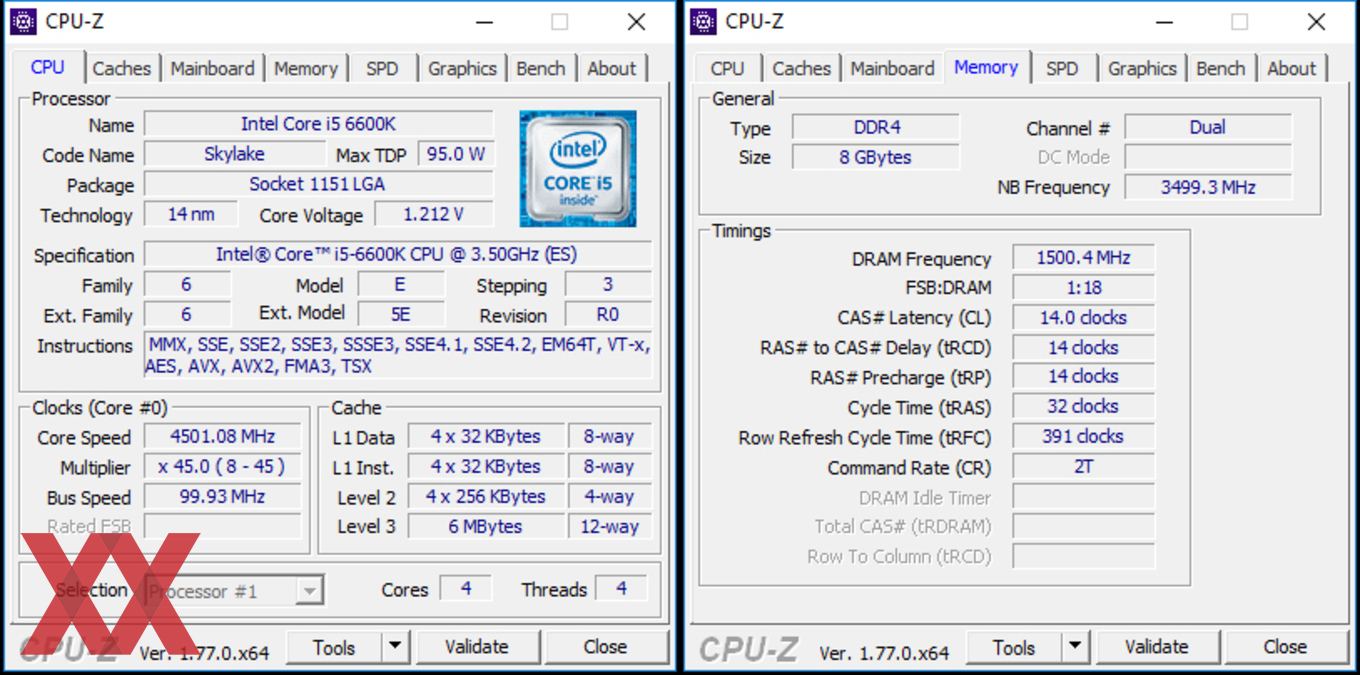Click Max TDP value 95.0 W

456,154
